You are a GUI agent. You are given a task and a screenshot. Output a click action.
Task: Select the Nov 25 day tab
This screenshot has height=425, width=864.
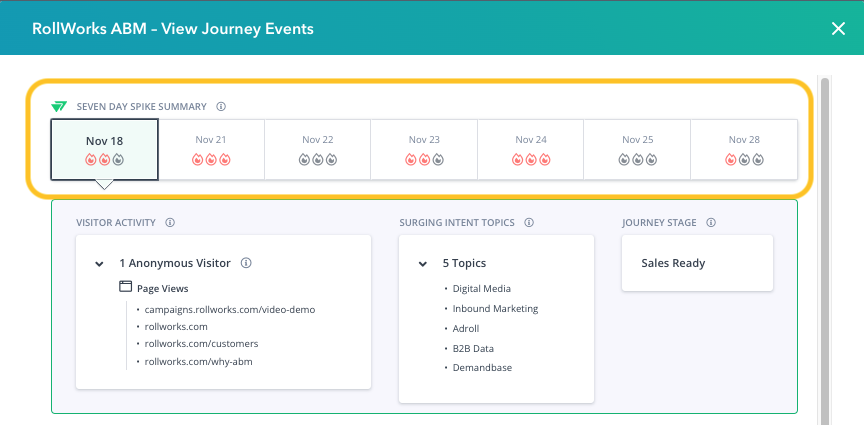[638, 149]
